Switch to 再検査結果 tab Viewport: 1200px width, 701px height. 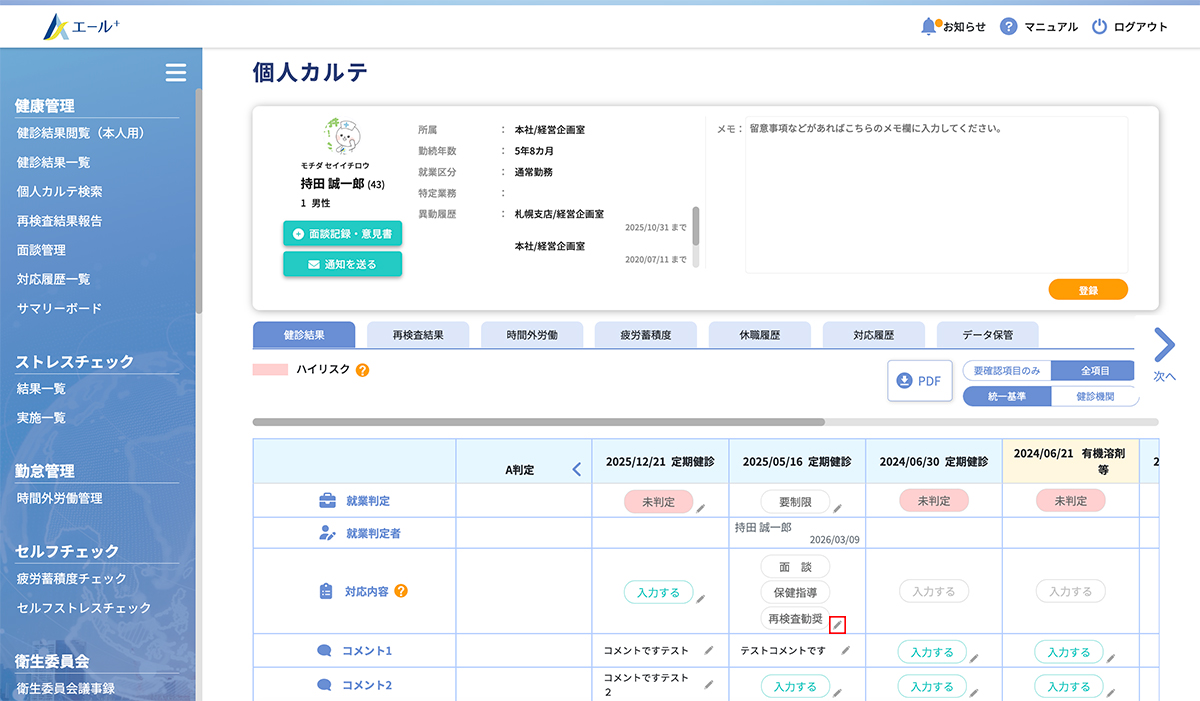click(417, 335)
